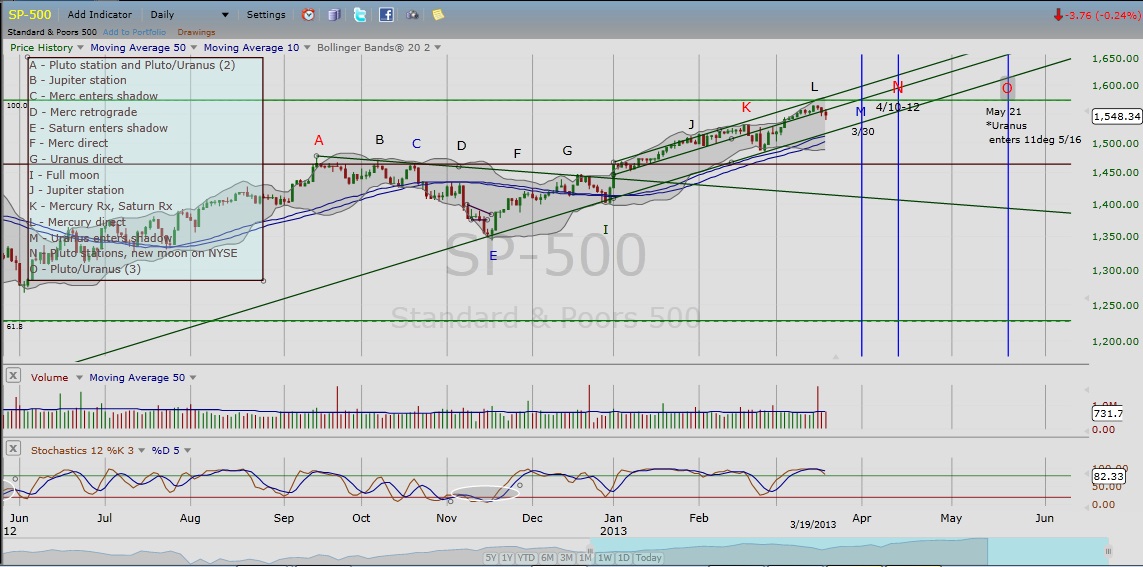Expand the volume panel Moving Average 50 dropdown

pyautogui.click(x=193, y=378)
